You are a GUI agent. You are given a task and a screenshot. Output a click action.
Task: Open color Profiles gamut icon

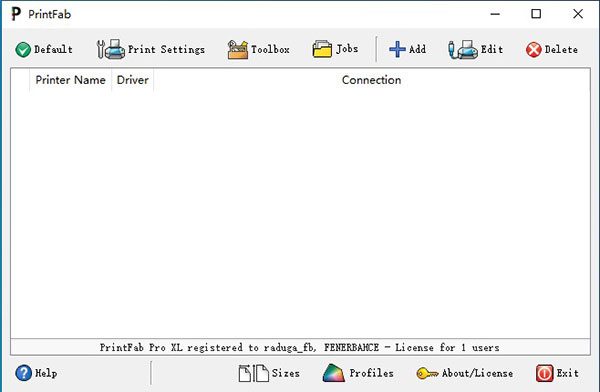point(334,373)
